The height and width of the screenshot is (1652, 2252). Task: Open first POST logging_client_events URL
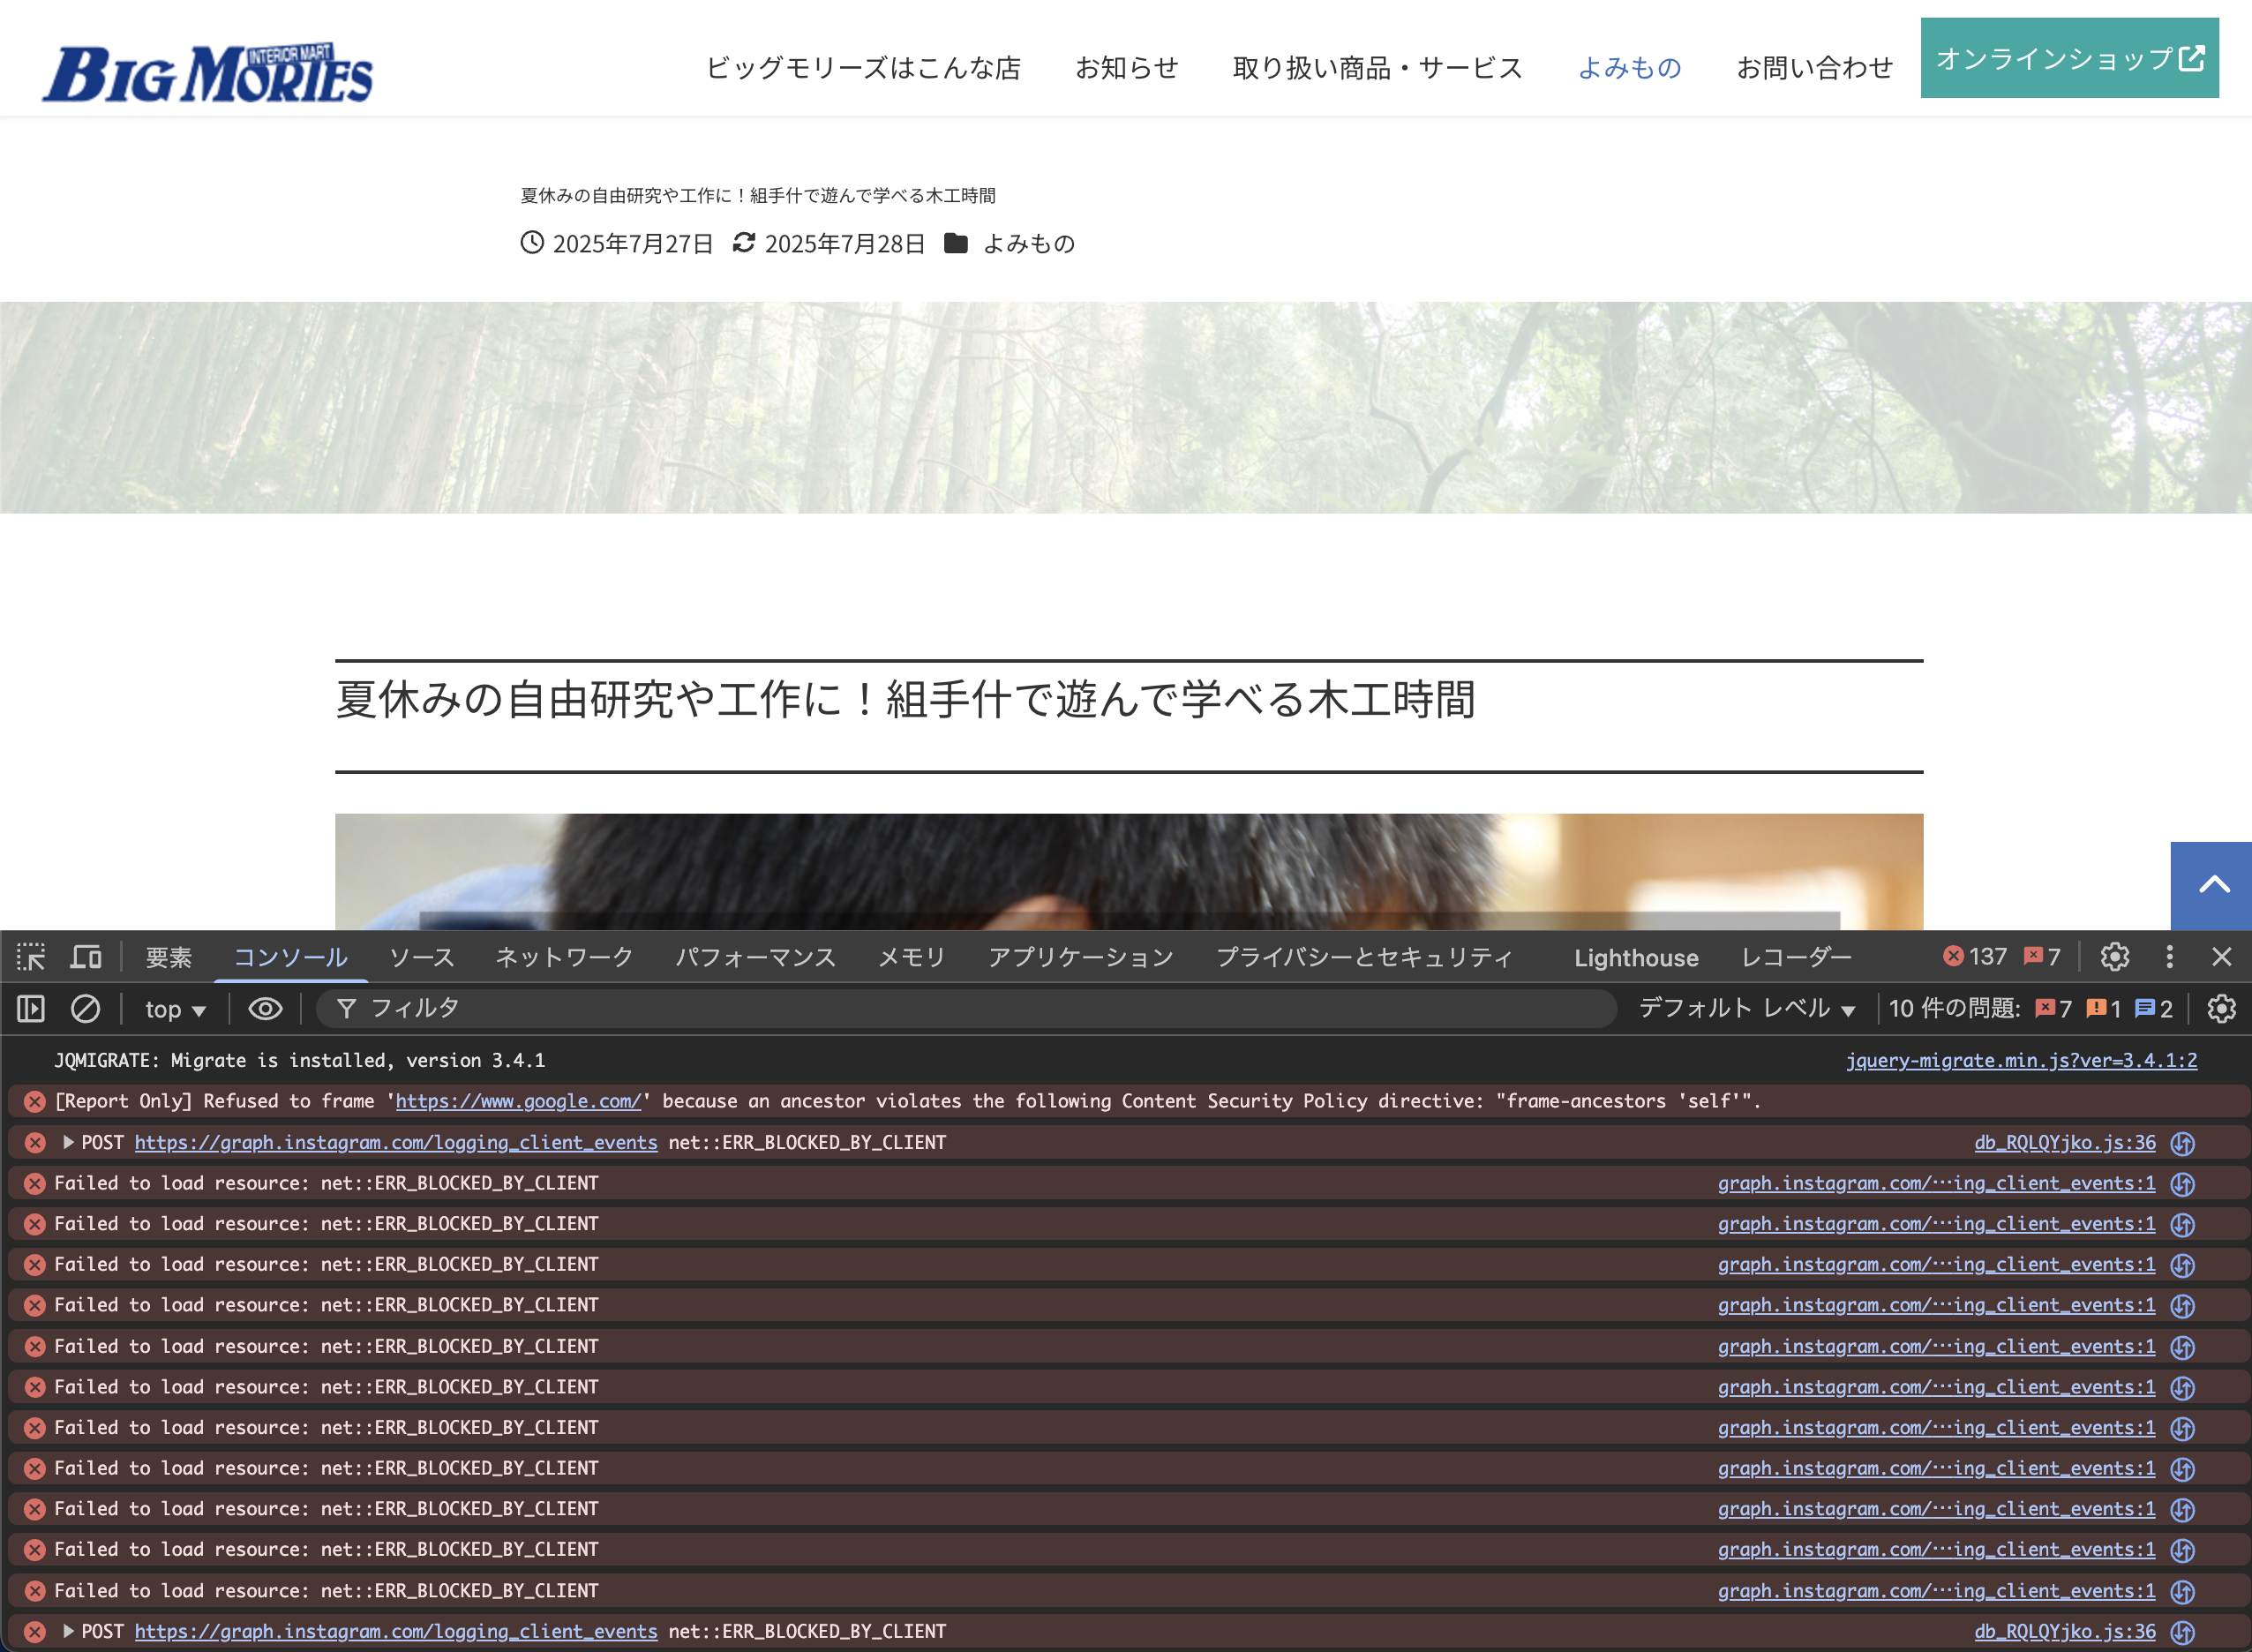point(396,1142)
